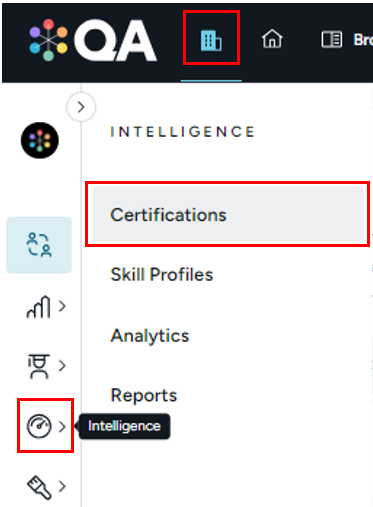This screenshot has height=507, width=373.
Task: Expand the sidebar with round chevron button
Action: 81,107
